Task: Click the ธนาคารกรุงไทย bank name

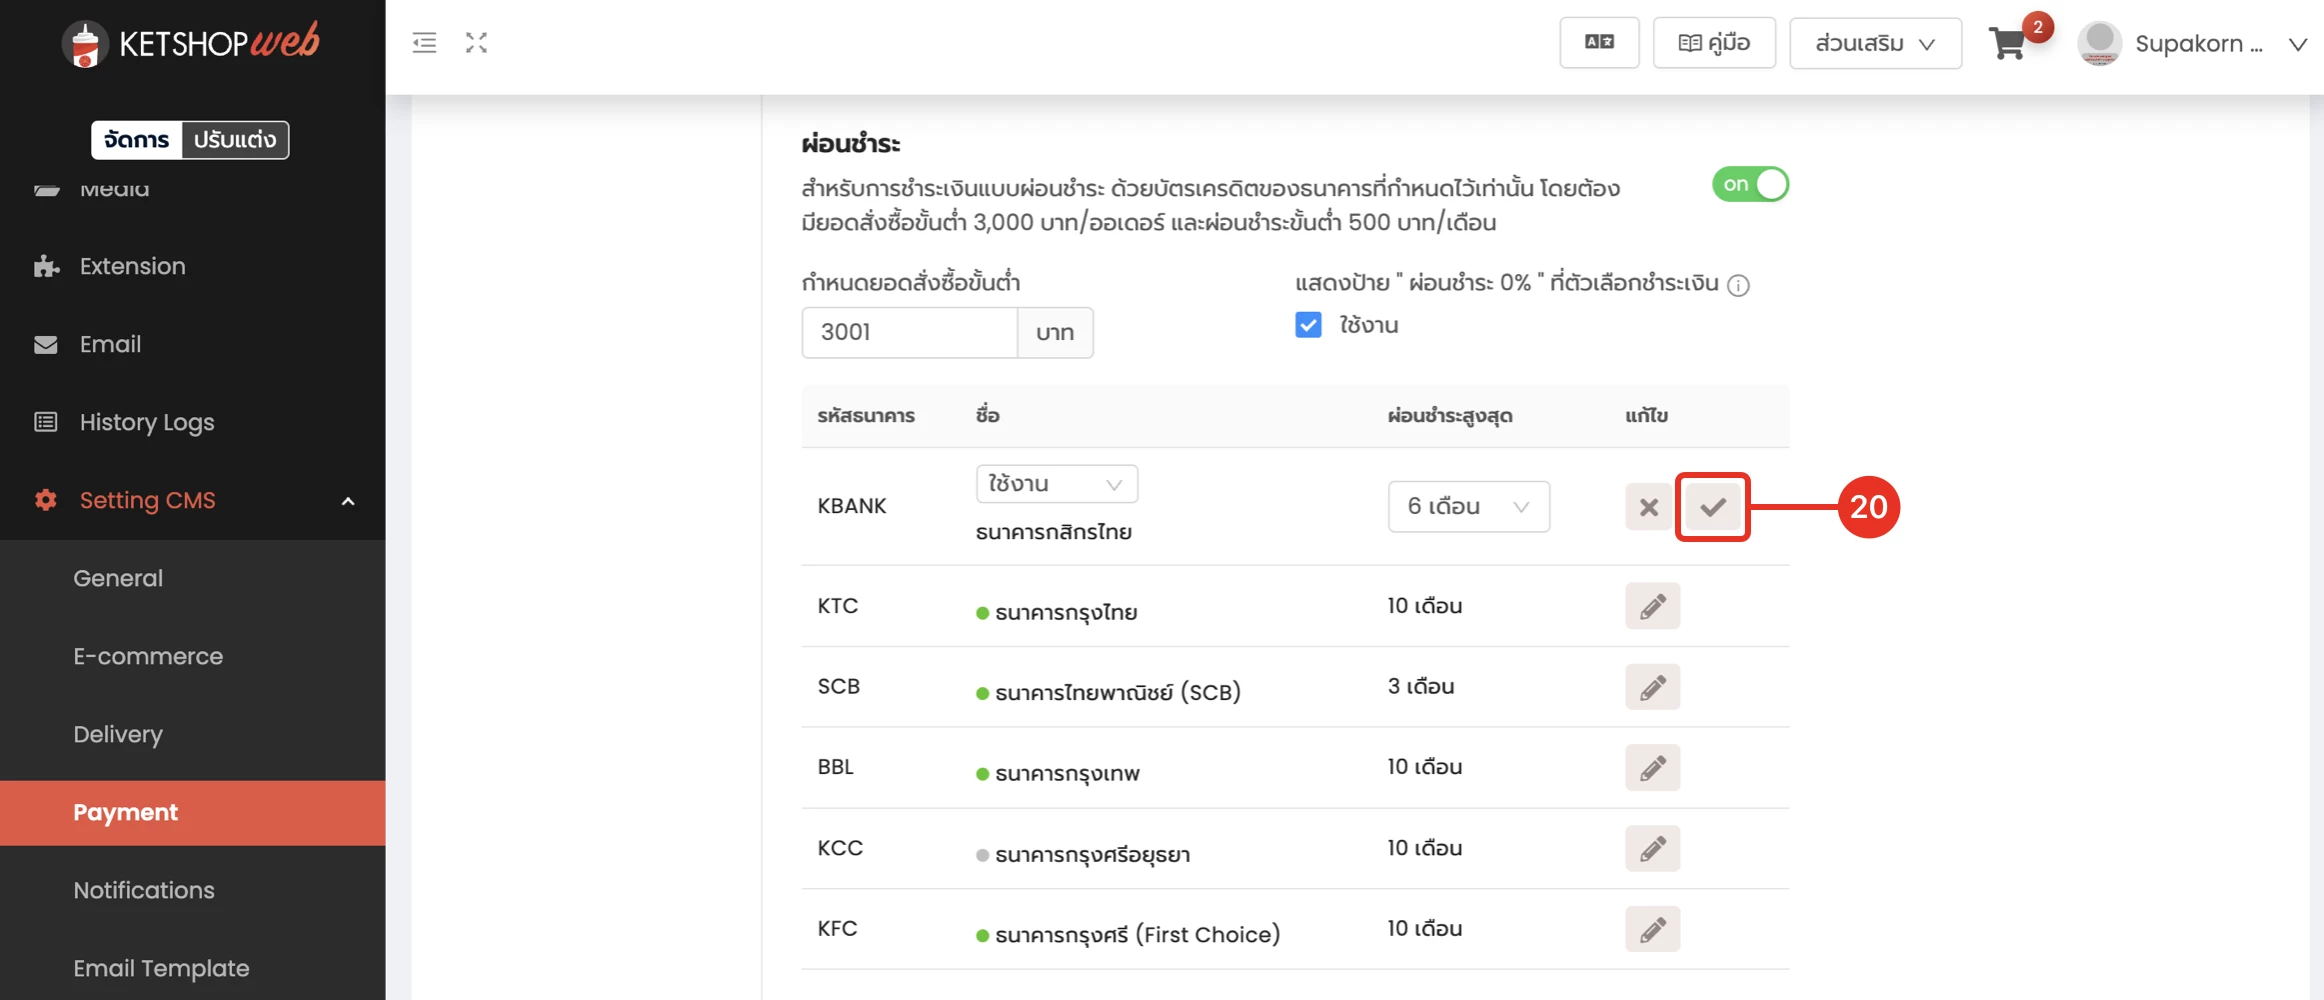Action: [1066, 612]
